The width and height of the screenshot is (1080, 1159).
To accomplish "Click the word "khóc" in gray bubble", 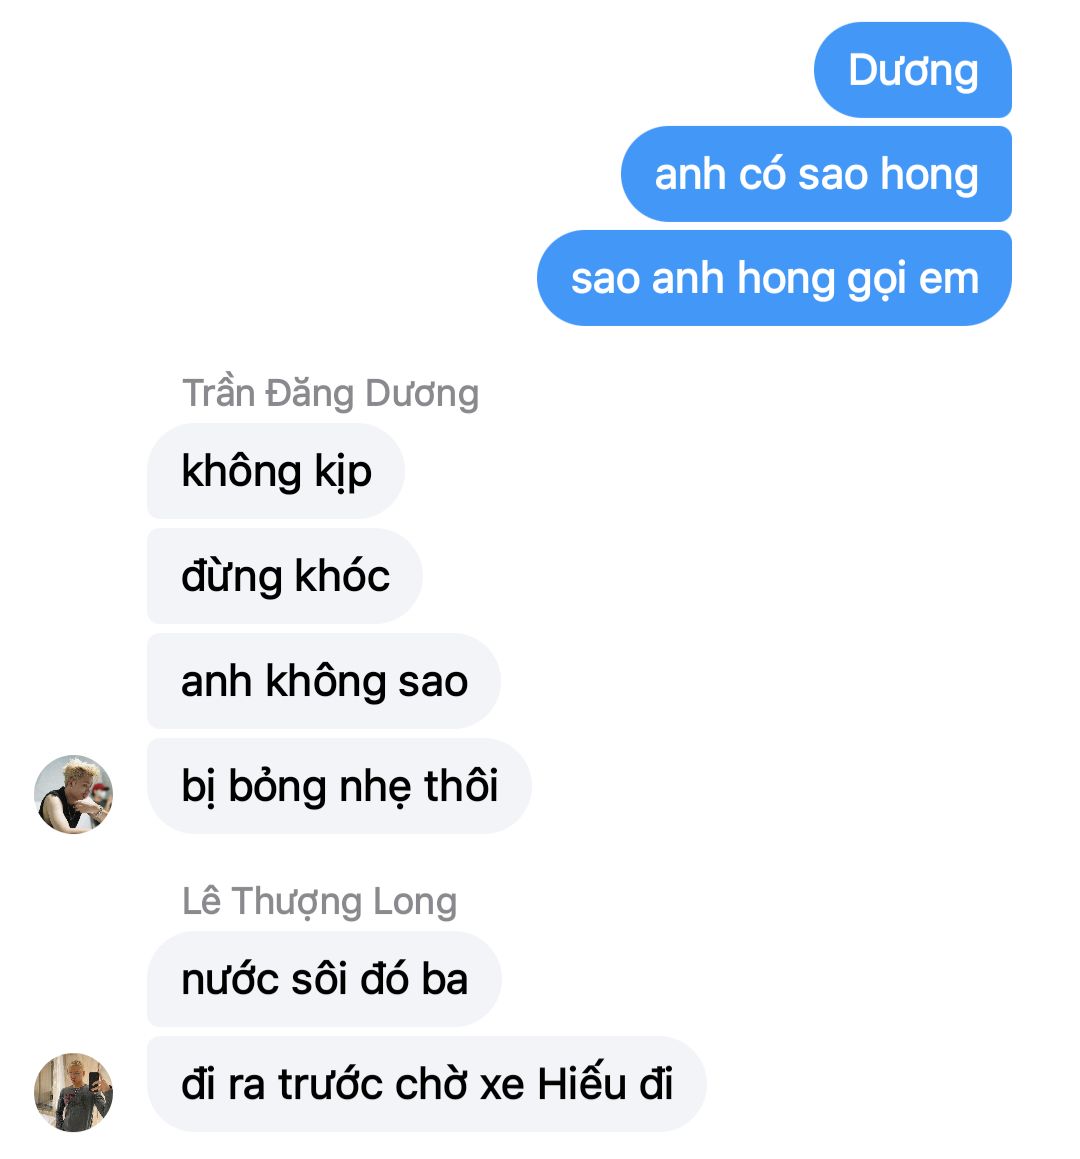I will (342, 576).
